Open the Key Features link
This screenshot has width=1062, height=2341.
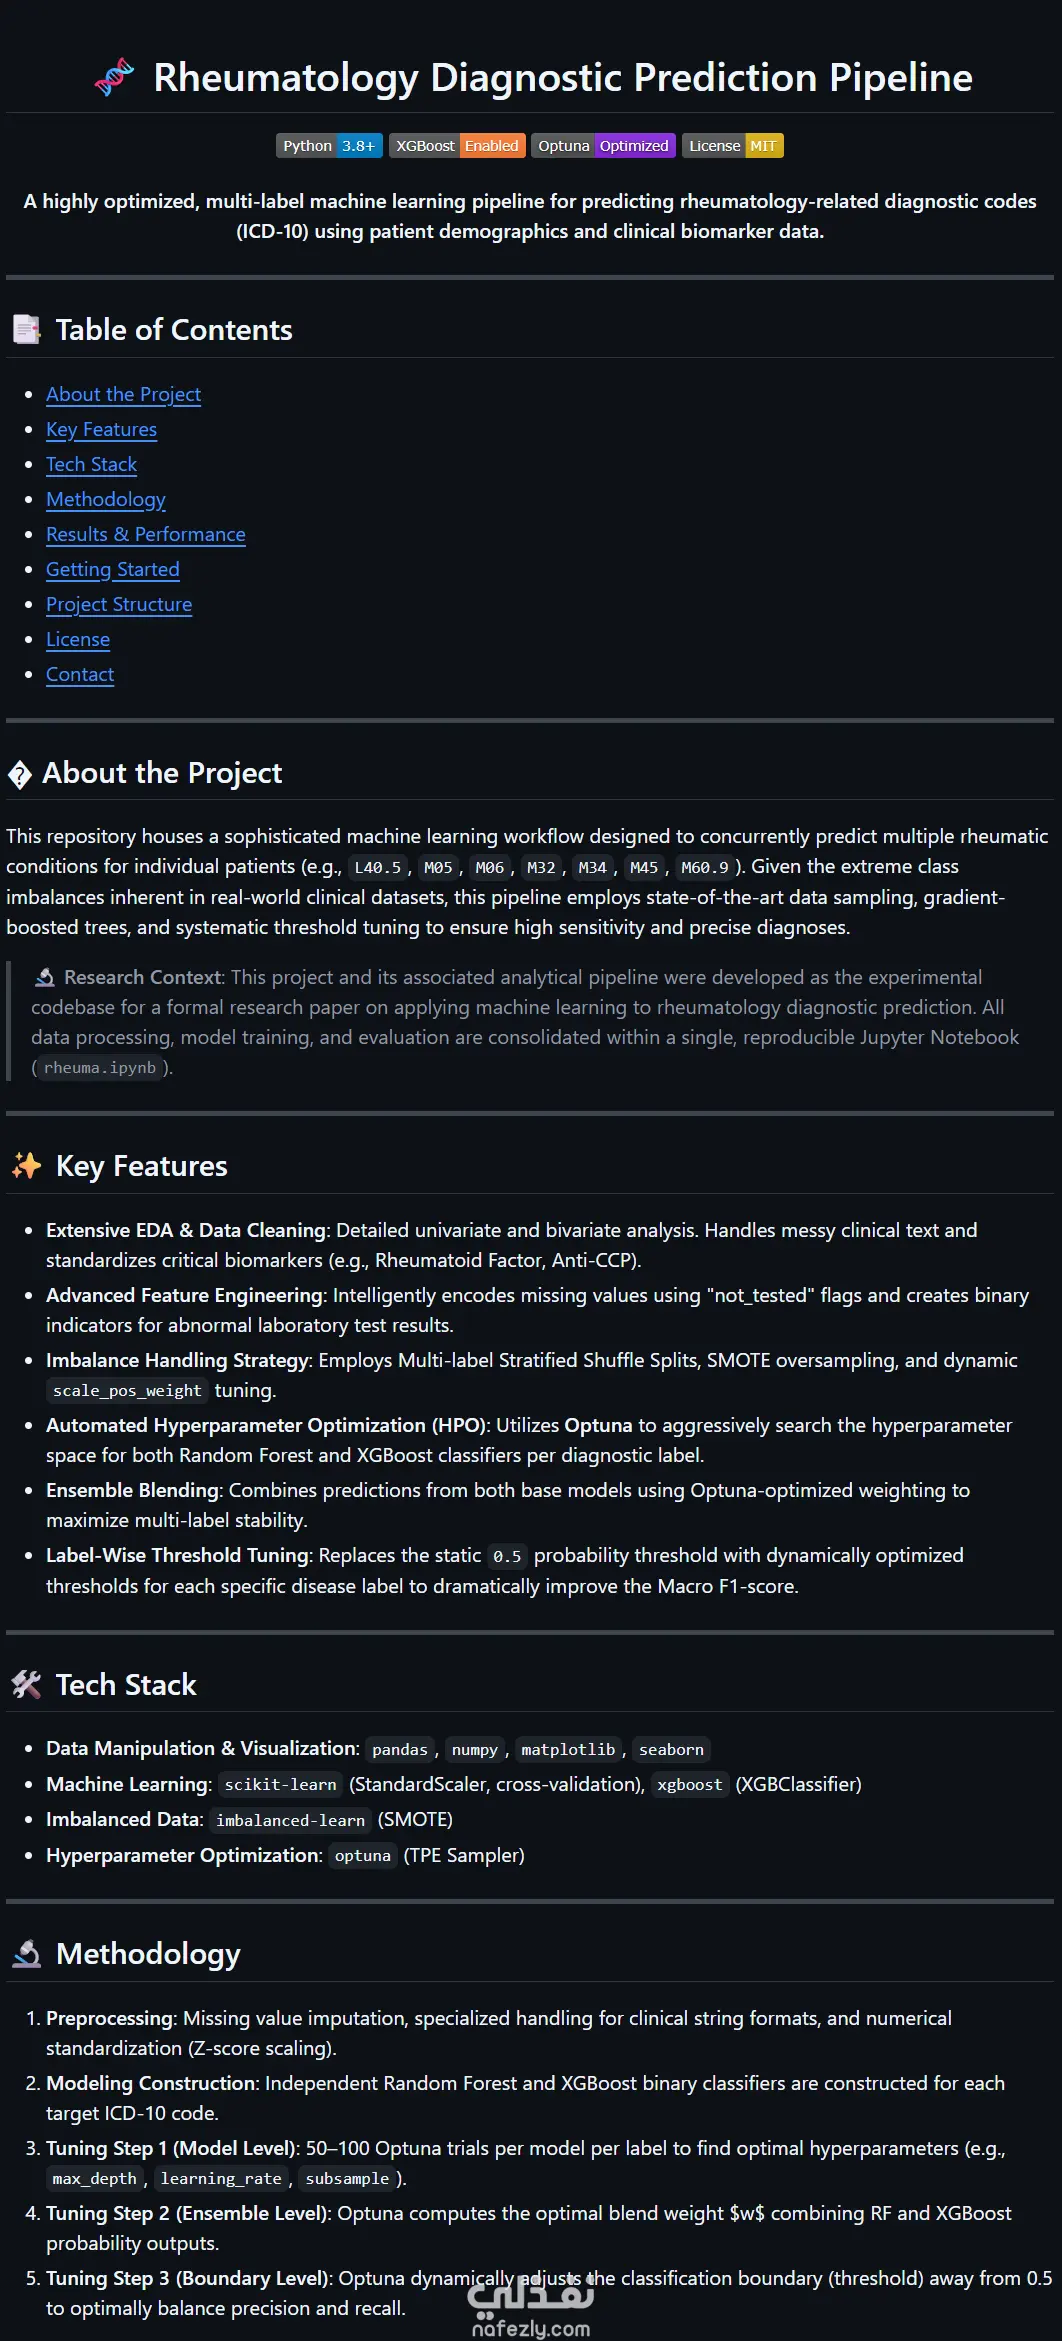[101, 430]
